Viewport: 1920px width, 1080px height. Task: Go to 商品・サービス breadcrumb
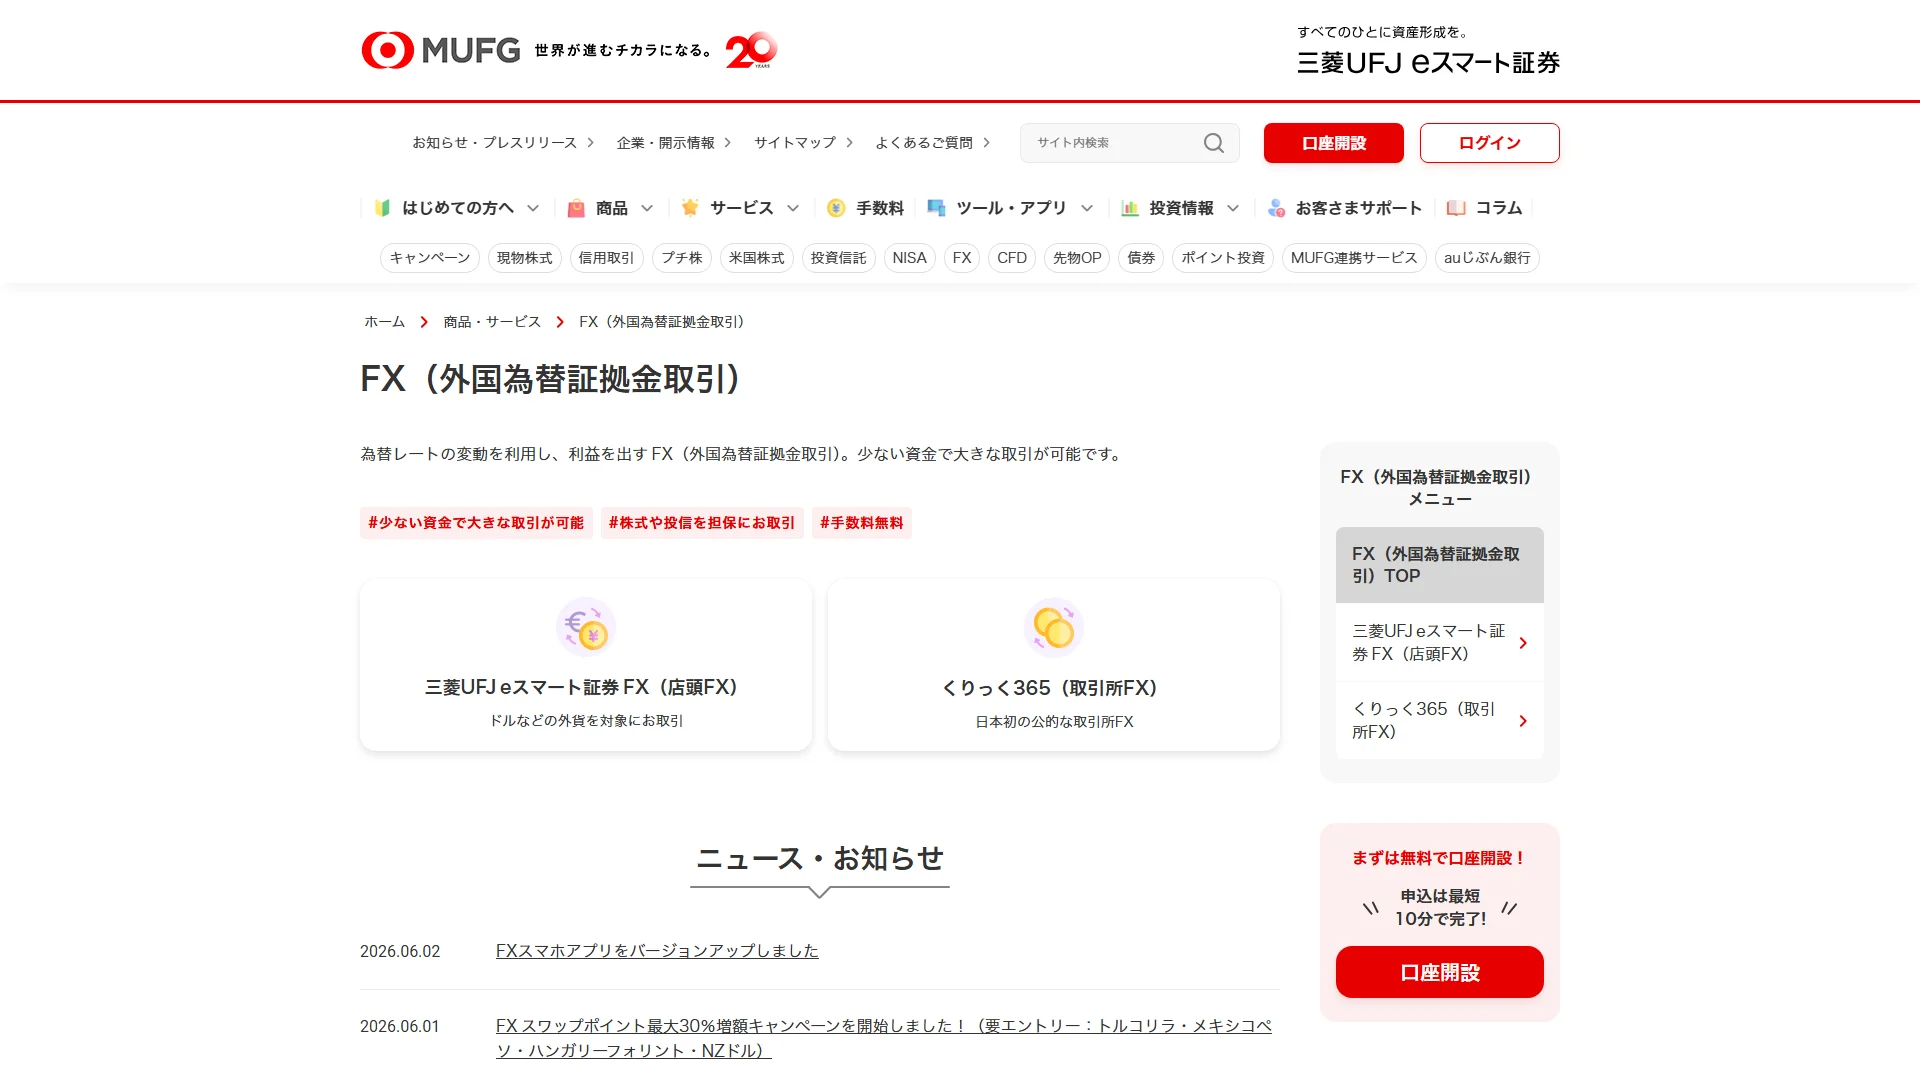click(x=492, y=322)
